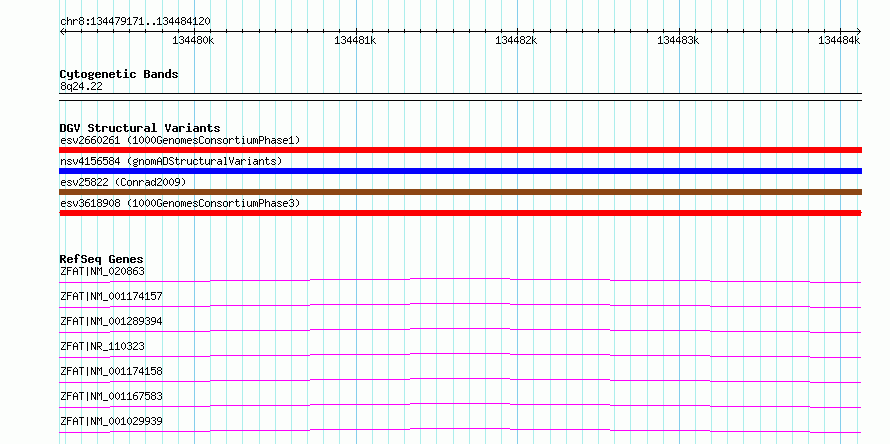Click the 134482k ruler tick label
The image size is (890, 444).
[517, 40]
